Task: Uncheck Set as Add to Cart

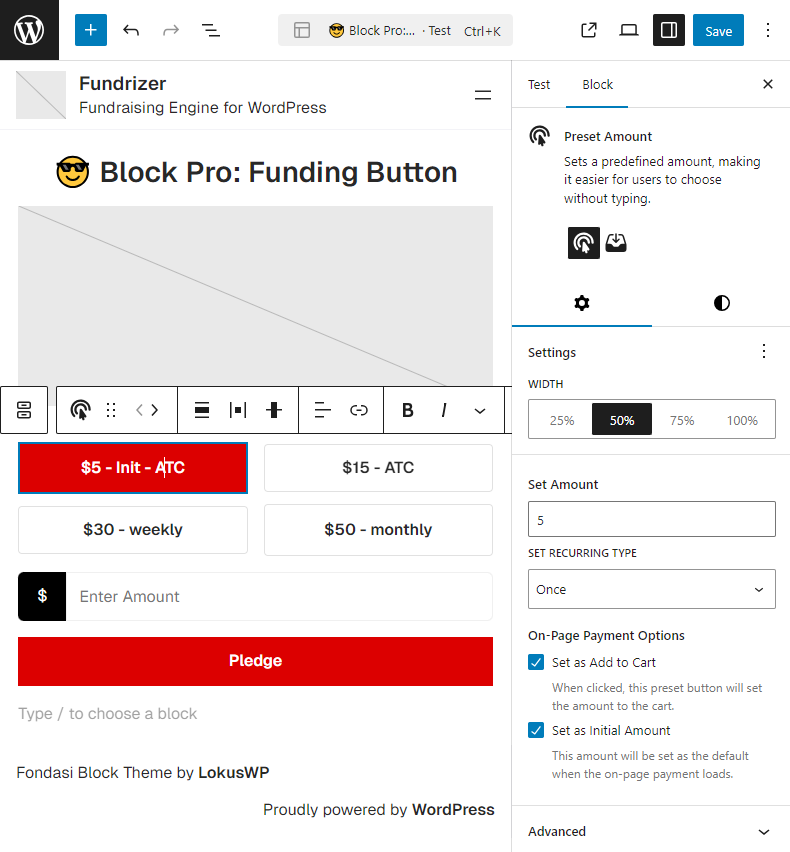Action: pyautogui.click(x=537, y=662)
